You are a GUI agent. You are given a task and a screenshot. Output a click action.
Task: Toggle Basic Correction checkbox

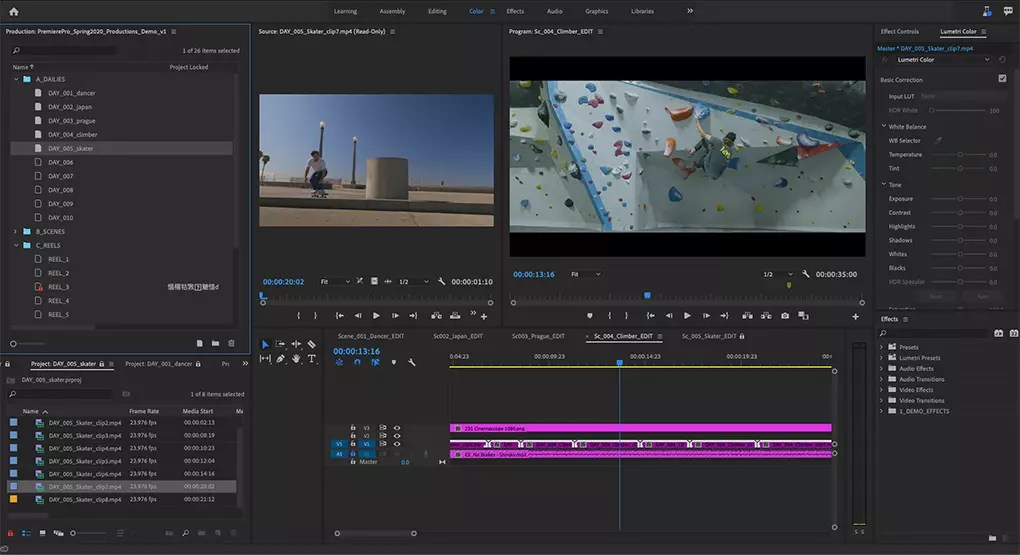tap(1002, 79)
